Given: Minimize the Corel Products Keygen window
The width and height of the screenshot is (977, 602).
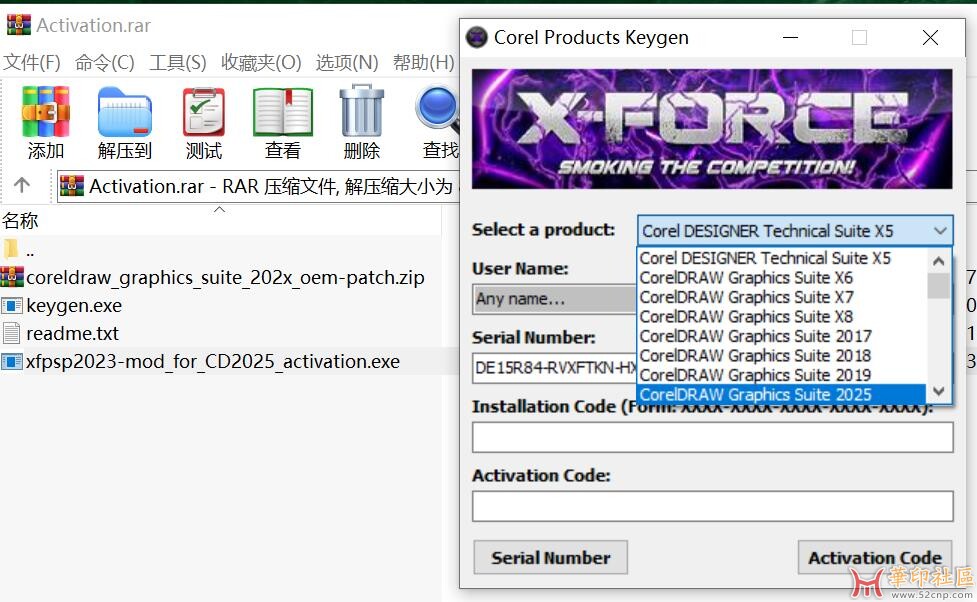Looking at the screenshot, I should [x=791, y=37].
